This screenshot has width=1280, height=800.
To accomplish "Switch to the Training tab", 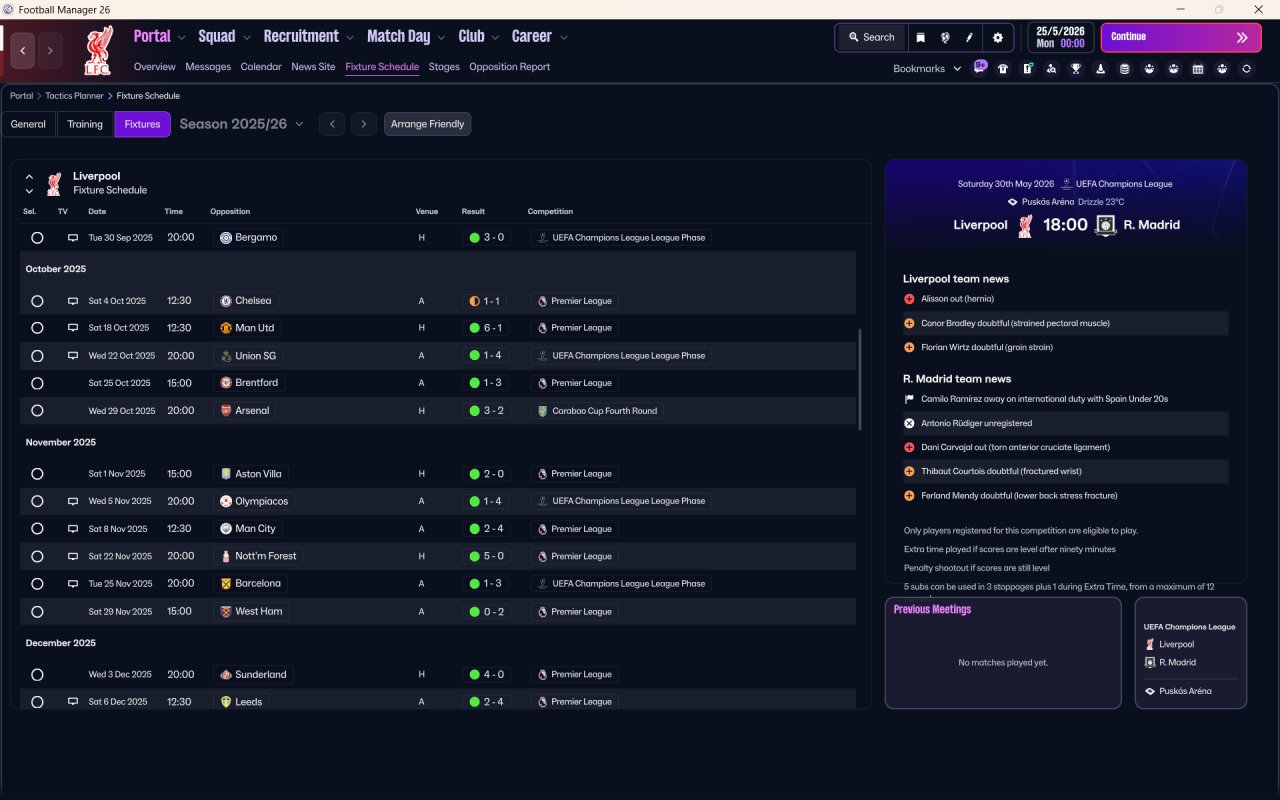I will coord(85,124).
